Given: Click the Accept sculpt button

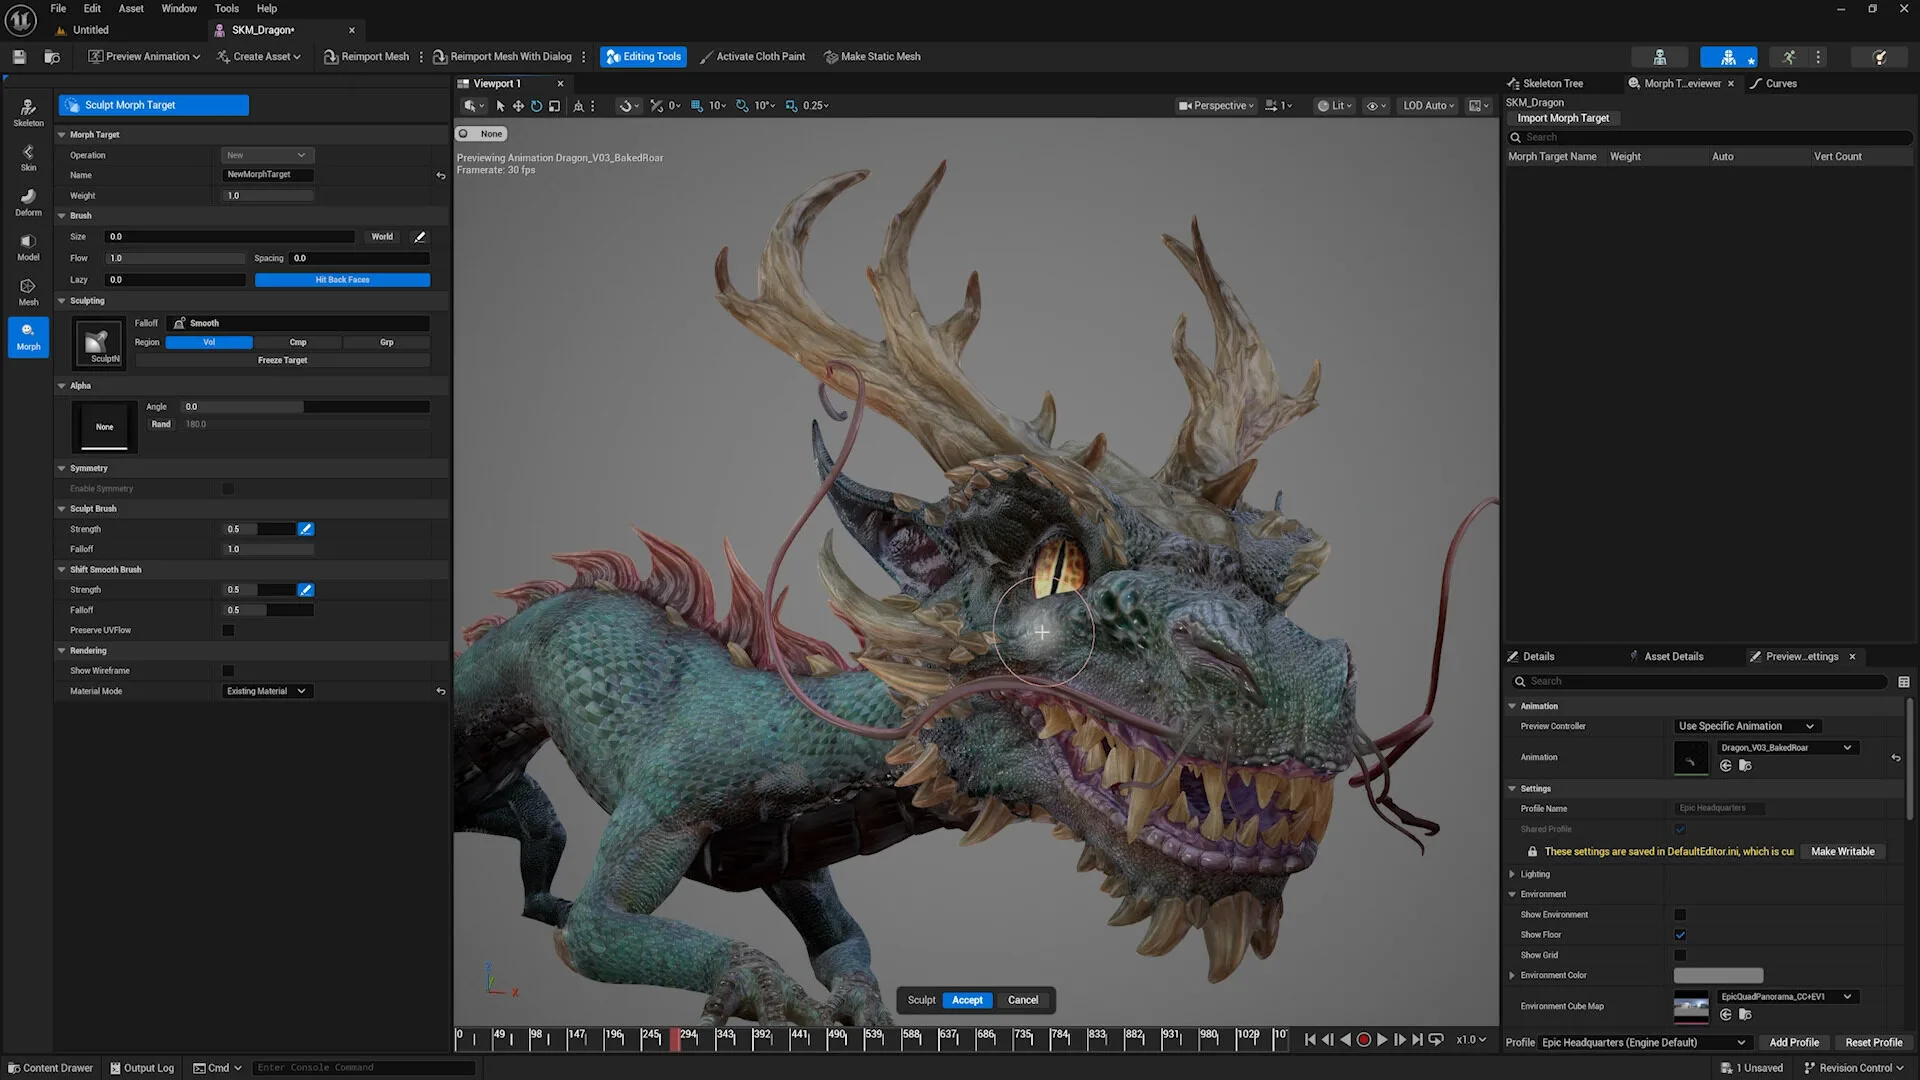Looking at the screenshot, I should (967, 1001).
